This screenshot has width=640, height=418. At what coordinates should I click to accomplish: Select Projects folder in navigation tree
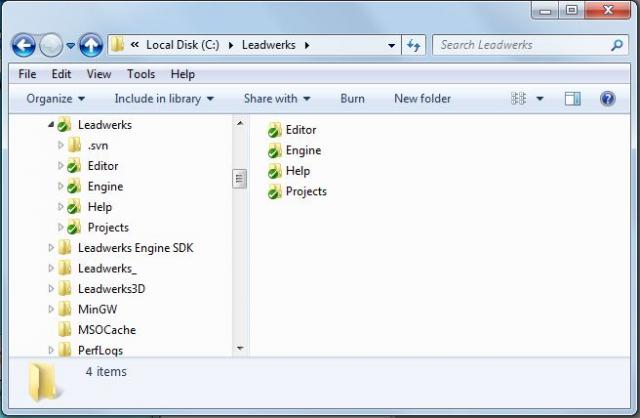[x=108, y=227]
